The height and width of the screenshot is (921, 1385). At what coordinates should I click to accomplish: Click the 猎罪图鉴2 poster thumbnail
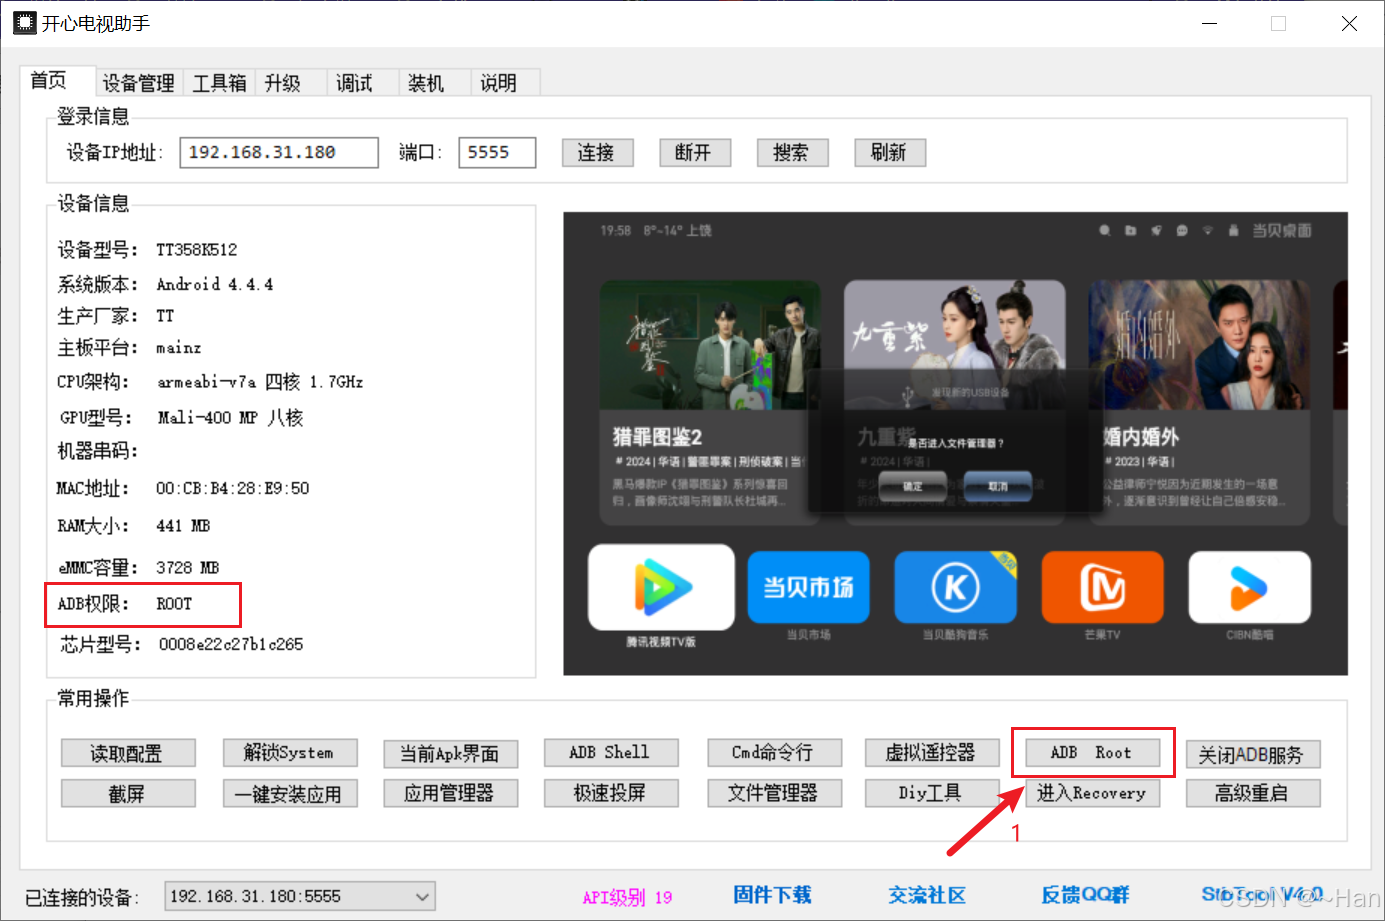[x=709, y=345]
